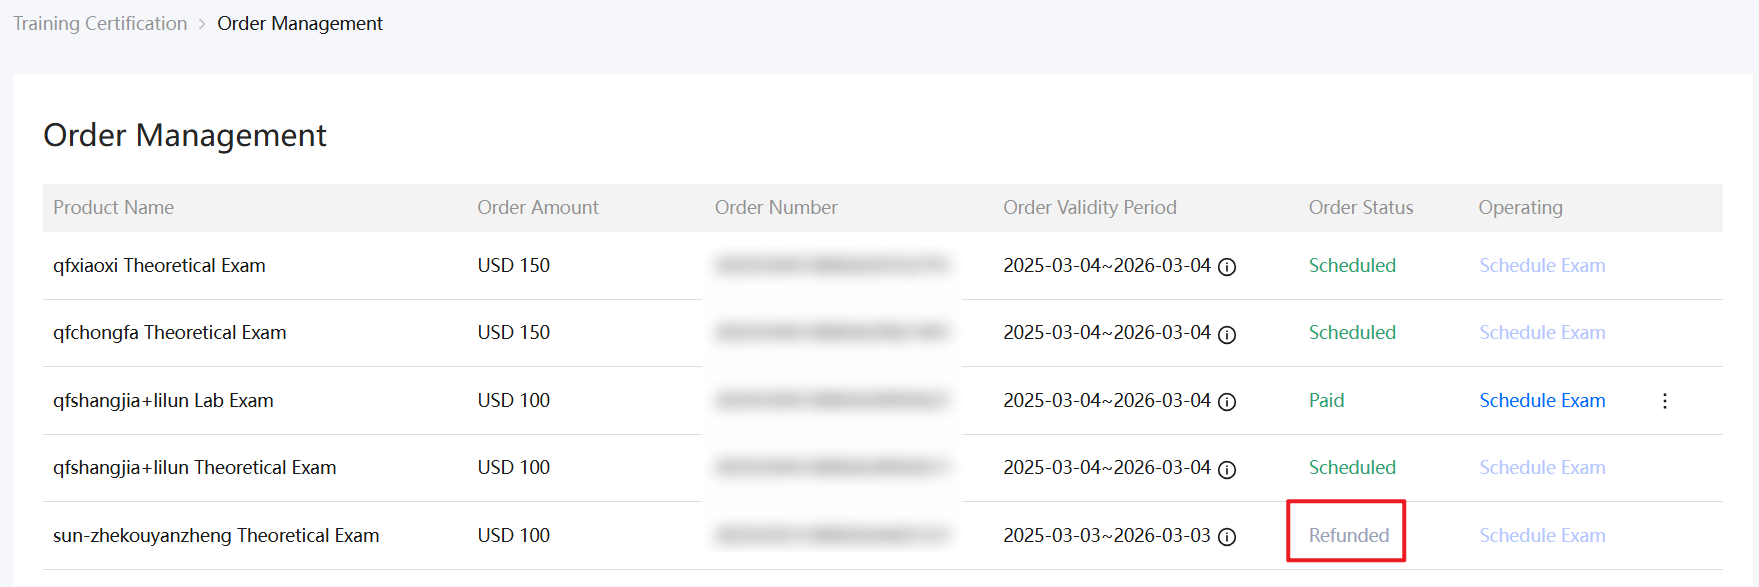Viewport: 1759px width, 587px height.
Task: Click Order Management breadcrumb item
Action: (300, 24)
